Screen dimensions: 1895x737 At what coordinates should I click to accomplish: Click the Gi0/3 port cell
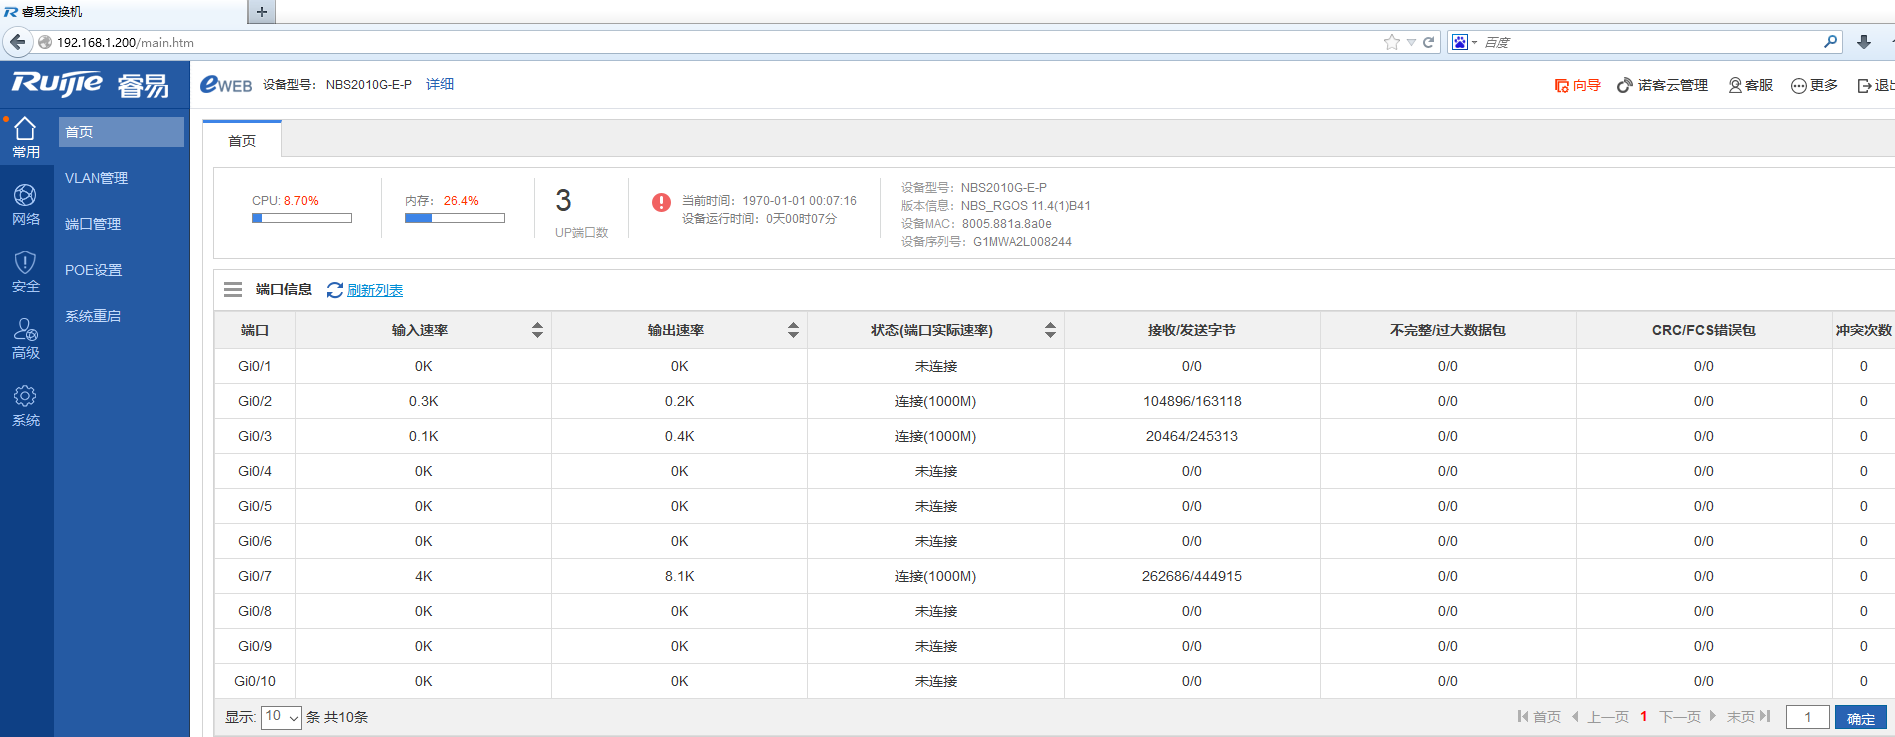pos(255,436)
